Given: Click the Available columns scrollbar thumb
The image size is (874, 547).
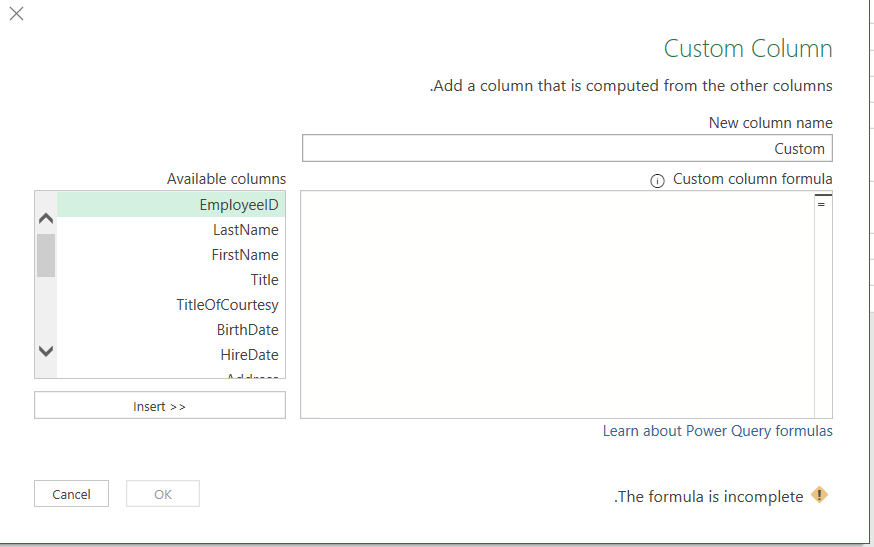Looking at the screenshot, I should pos(46,255).
